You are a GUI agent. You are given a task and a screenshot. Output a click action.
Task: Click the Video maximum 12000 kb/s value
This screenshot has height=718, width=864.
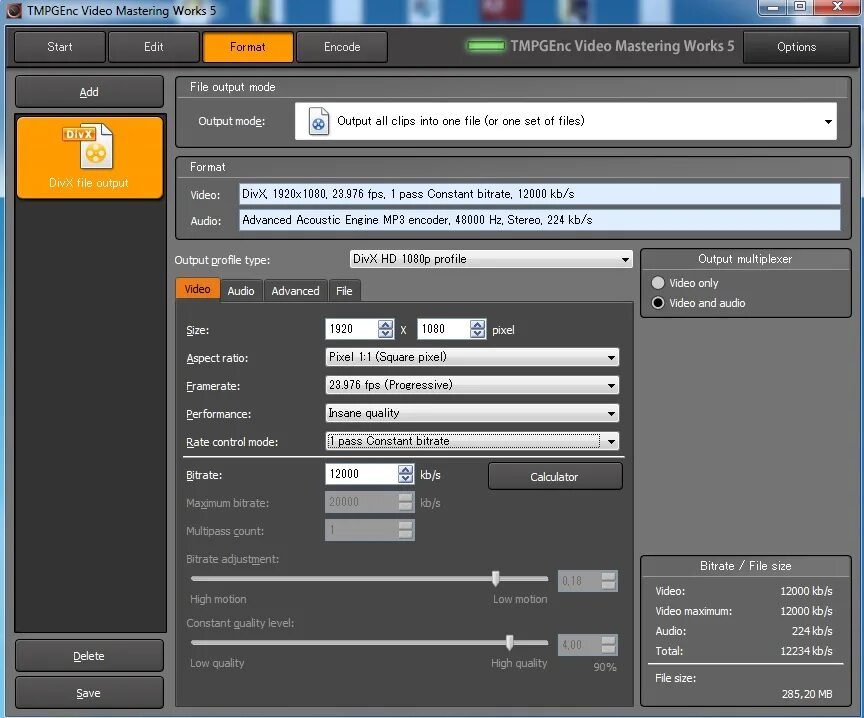tap(806, 611)
